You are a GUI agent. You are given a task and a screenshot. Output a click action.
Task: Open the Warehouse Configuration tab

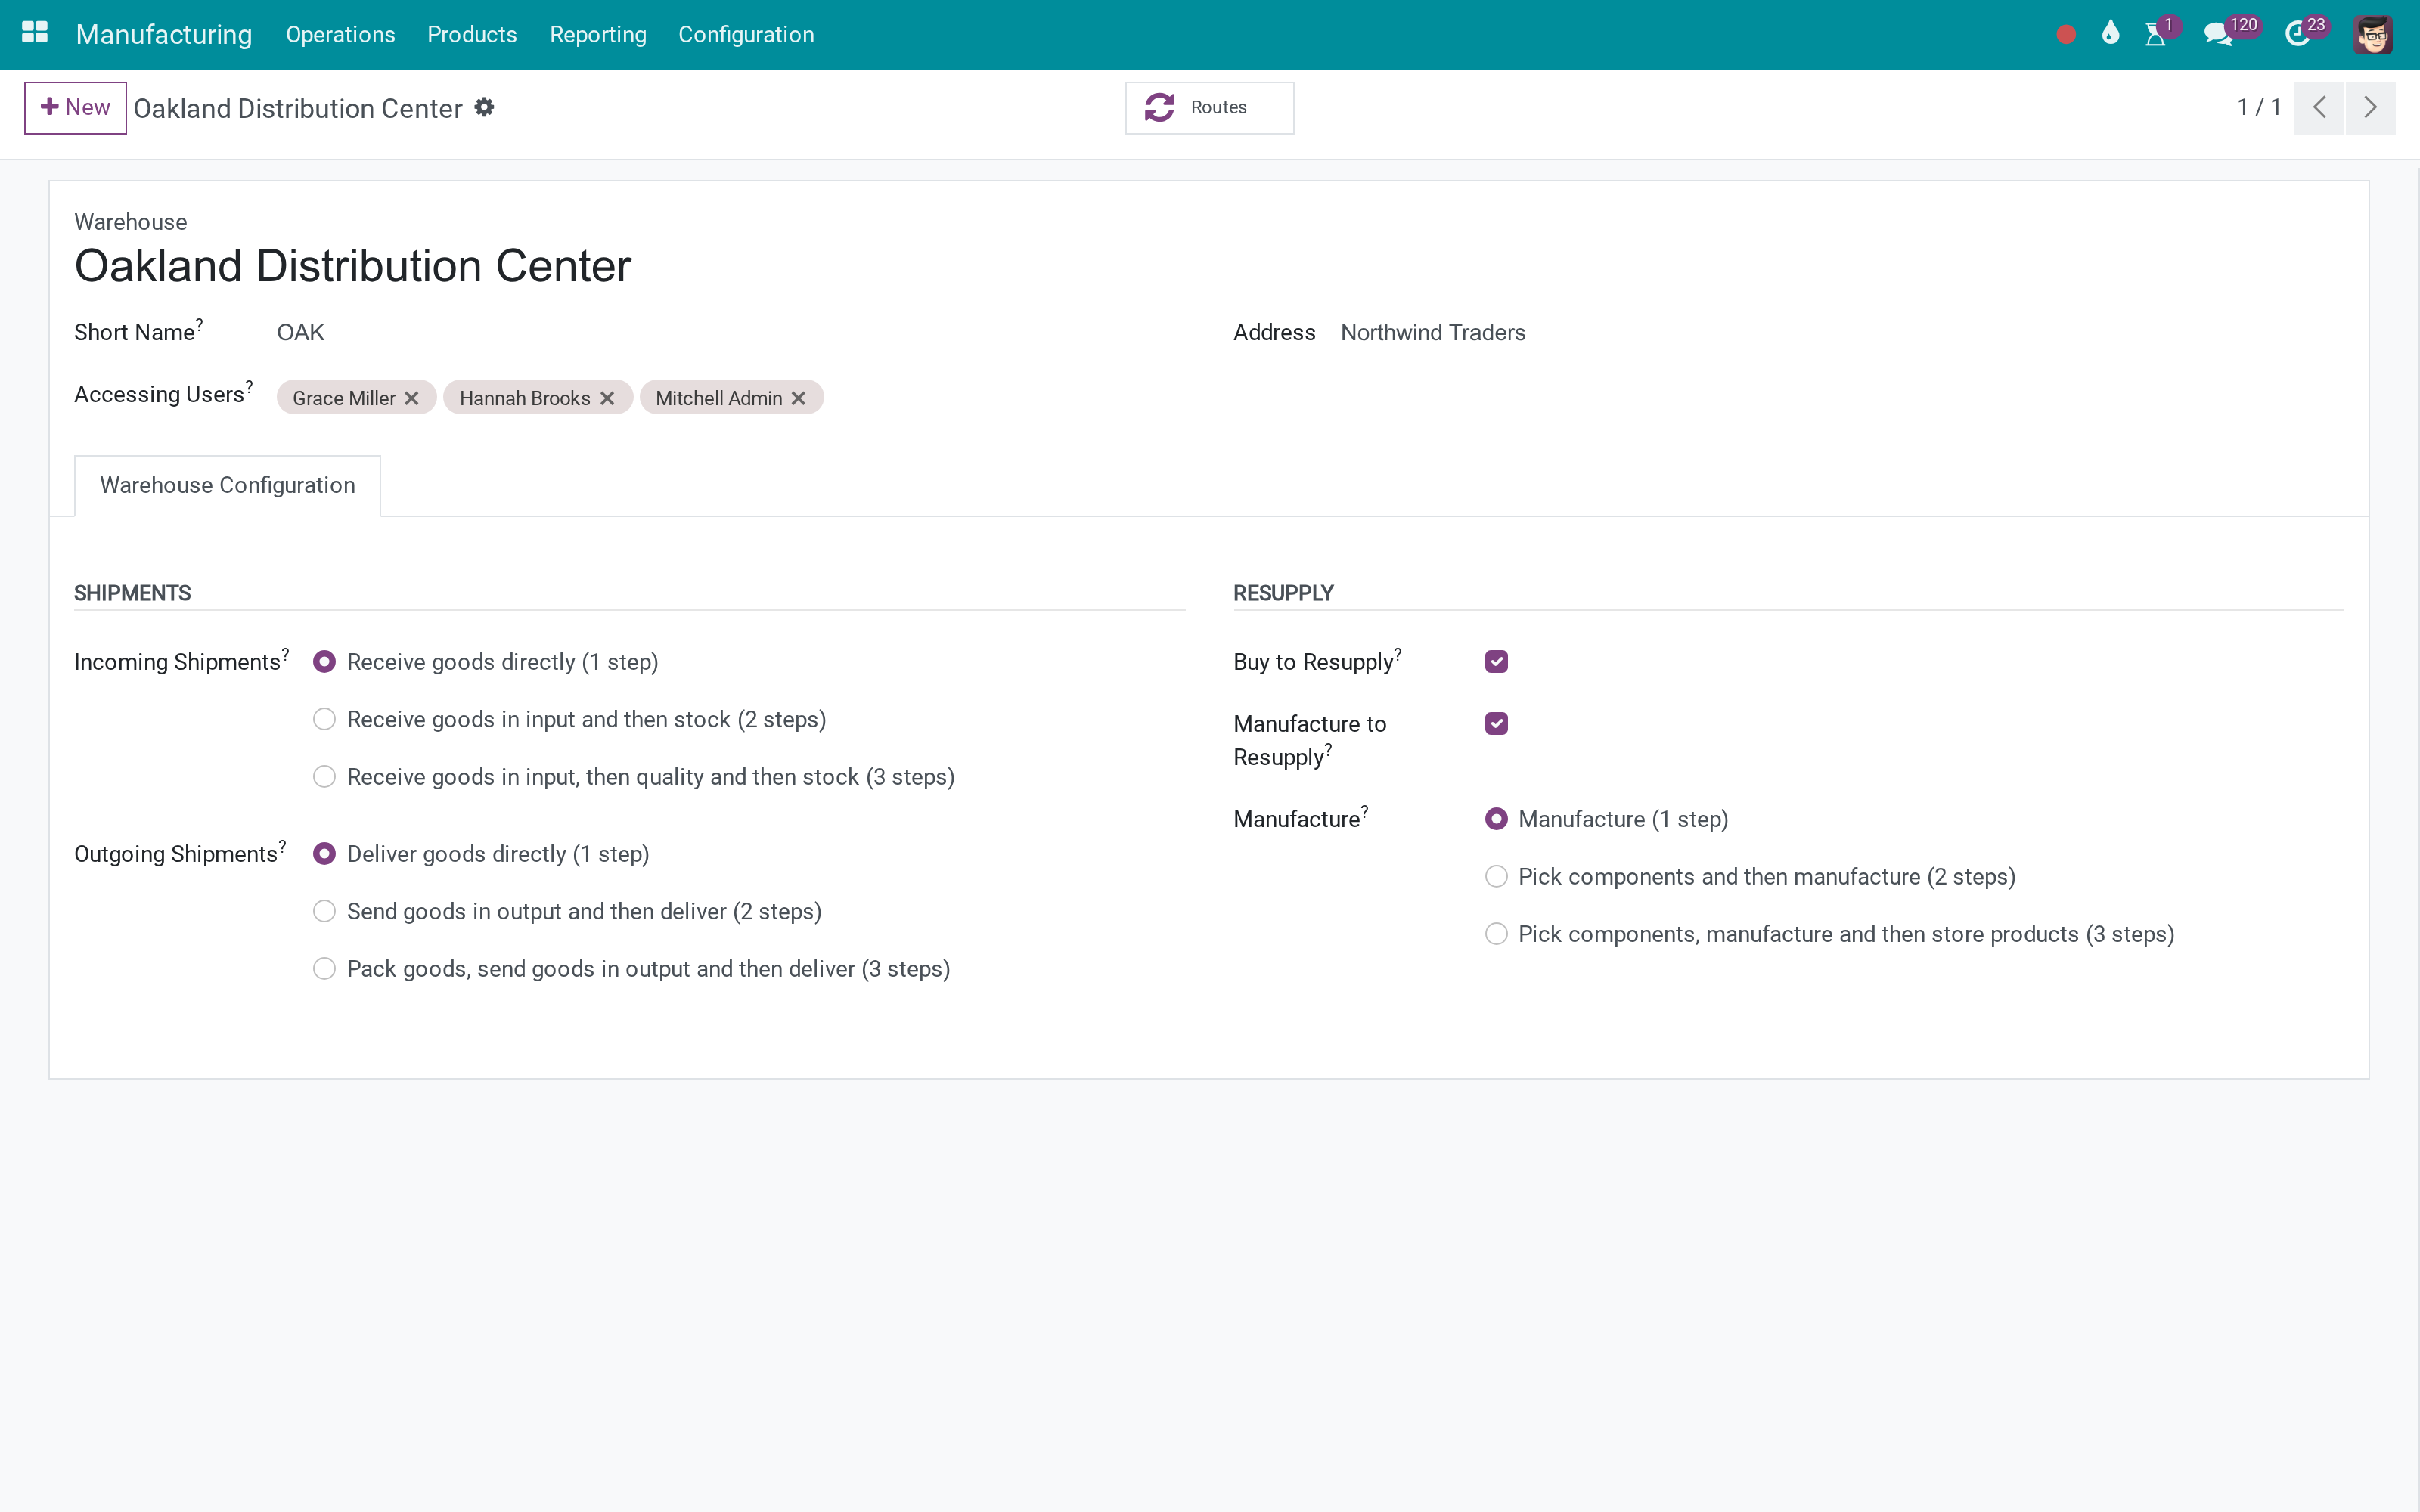(x=227, y=485)
